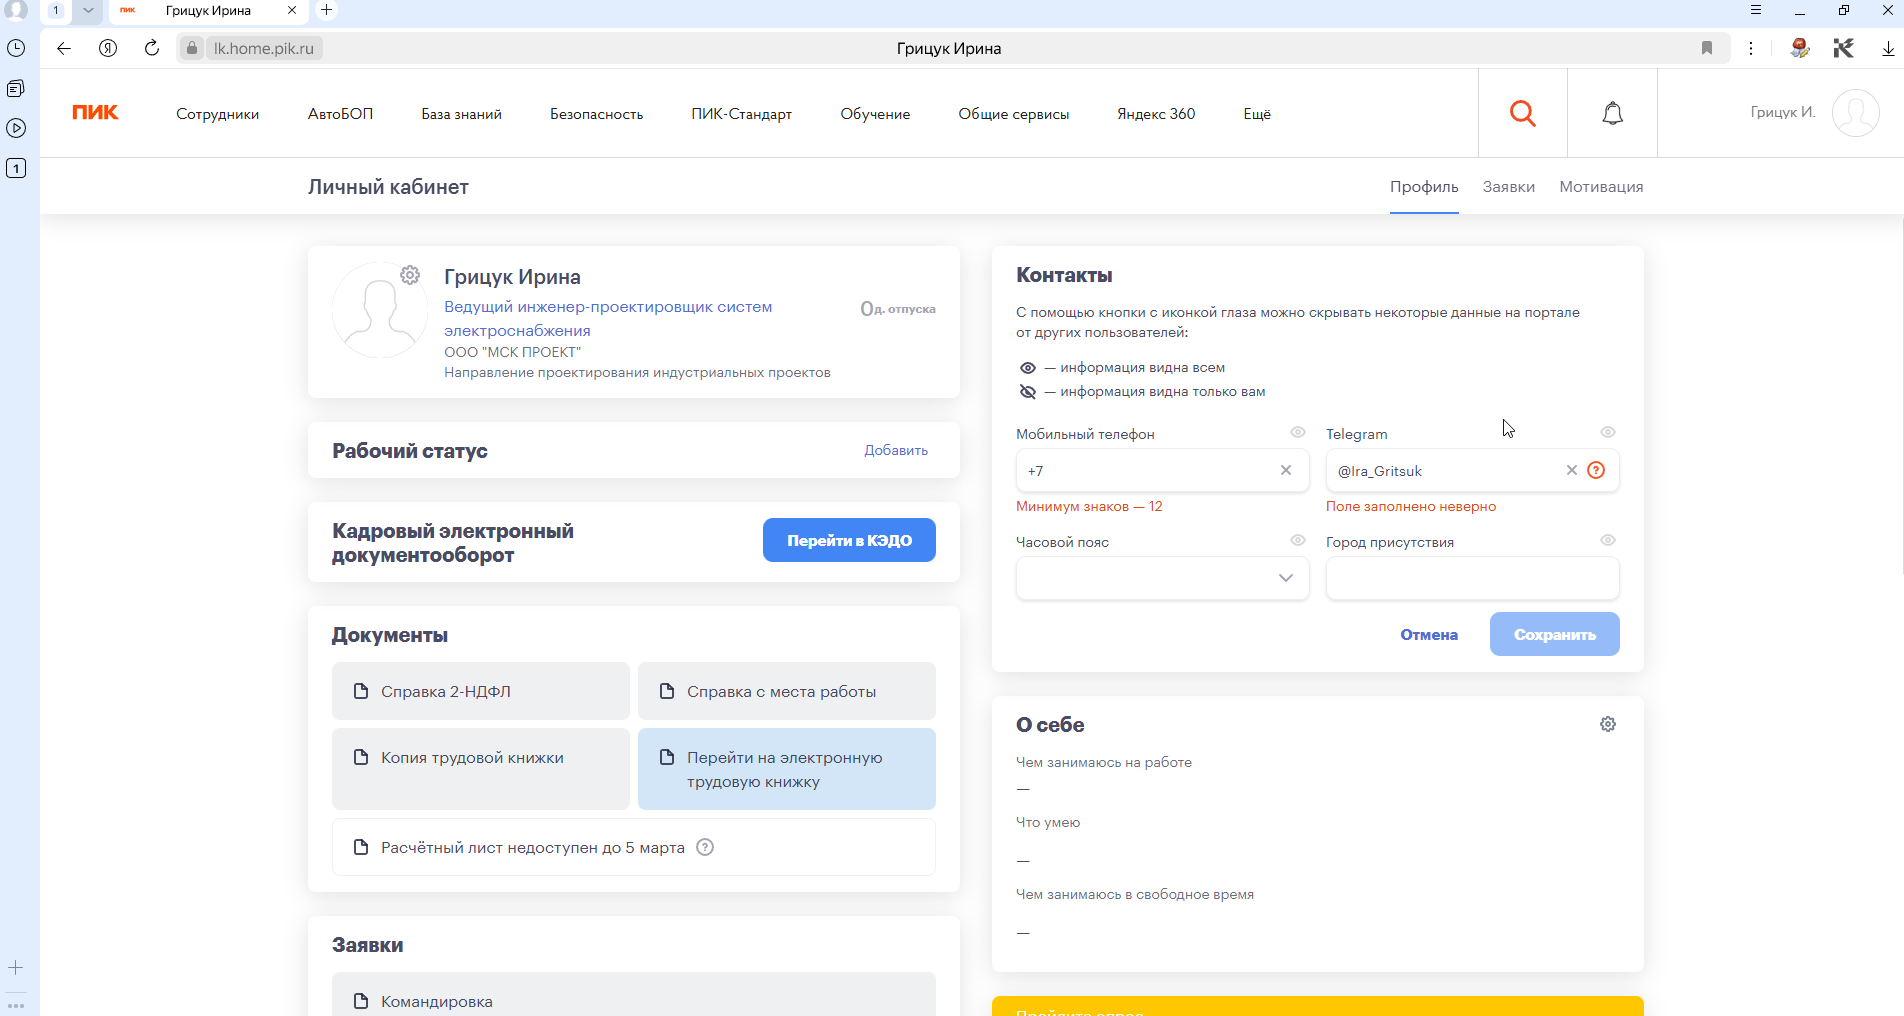Open the Яндекс 360 menu
The width and height of the screenshot is (1904, 1016).
coord(1156,114)
